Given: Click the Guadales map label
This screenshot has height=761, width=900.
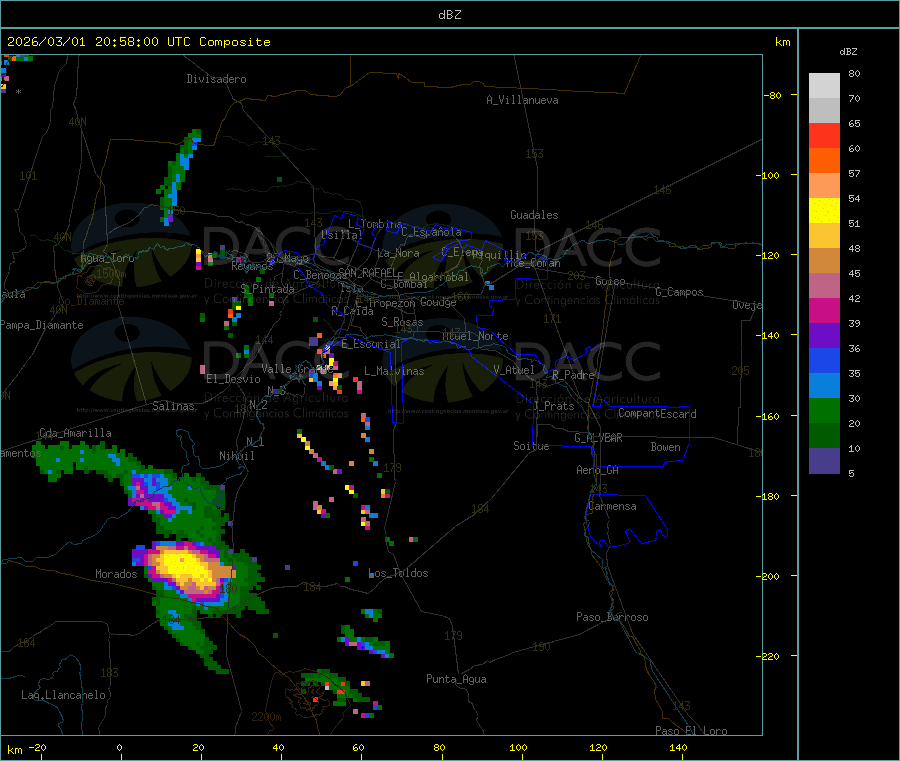Looking at the screenshot, I should click(534, 215).
